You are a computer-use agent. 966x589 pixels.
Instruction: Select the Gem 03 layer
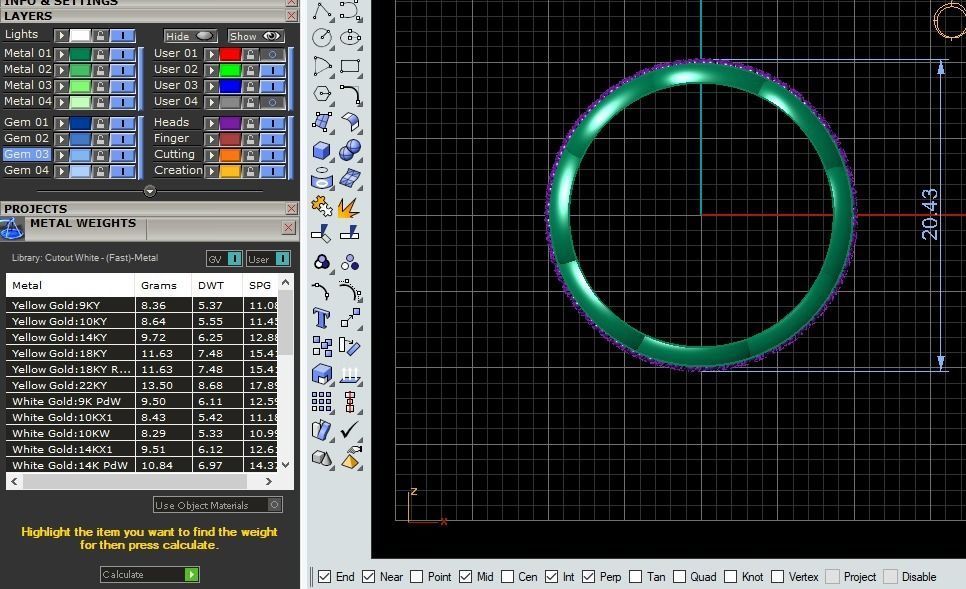pyautogui.click(x=26, y=154)
